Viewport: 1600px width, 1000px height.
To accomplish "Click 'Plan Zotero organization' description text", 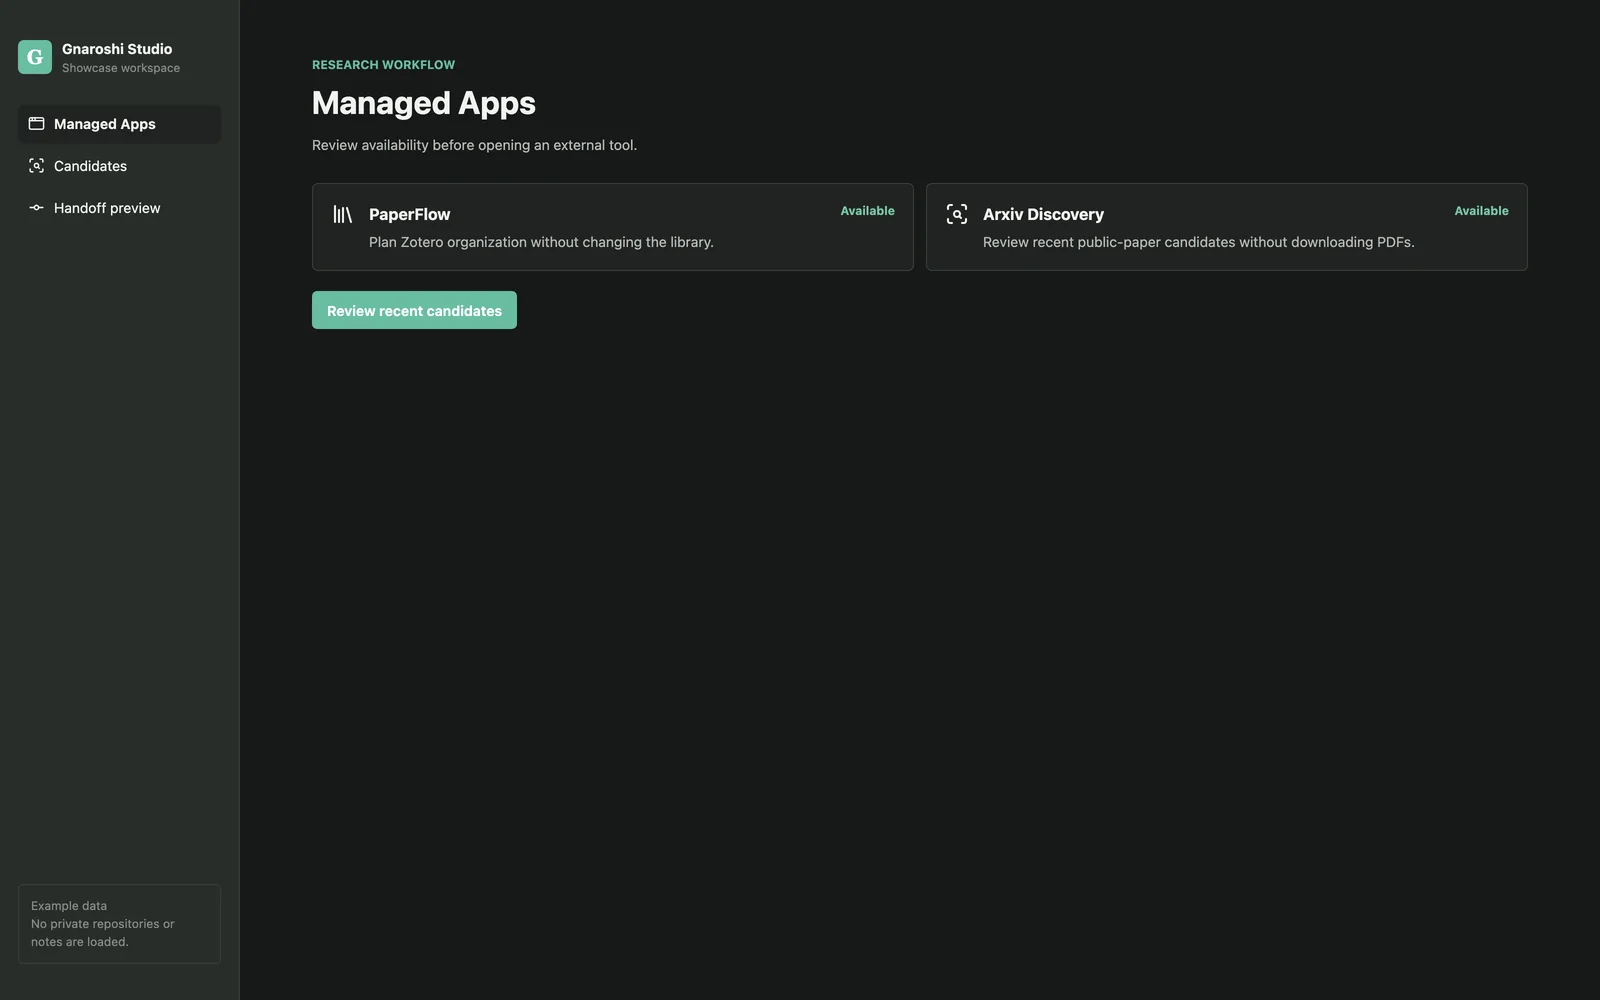I will point(541,242).
